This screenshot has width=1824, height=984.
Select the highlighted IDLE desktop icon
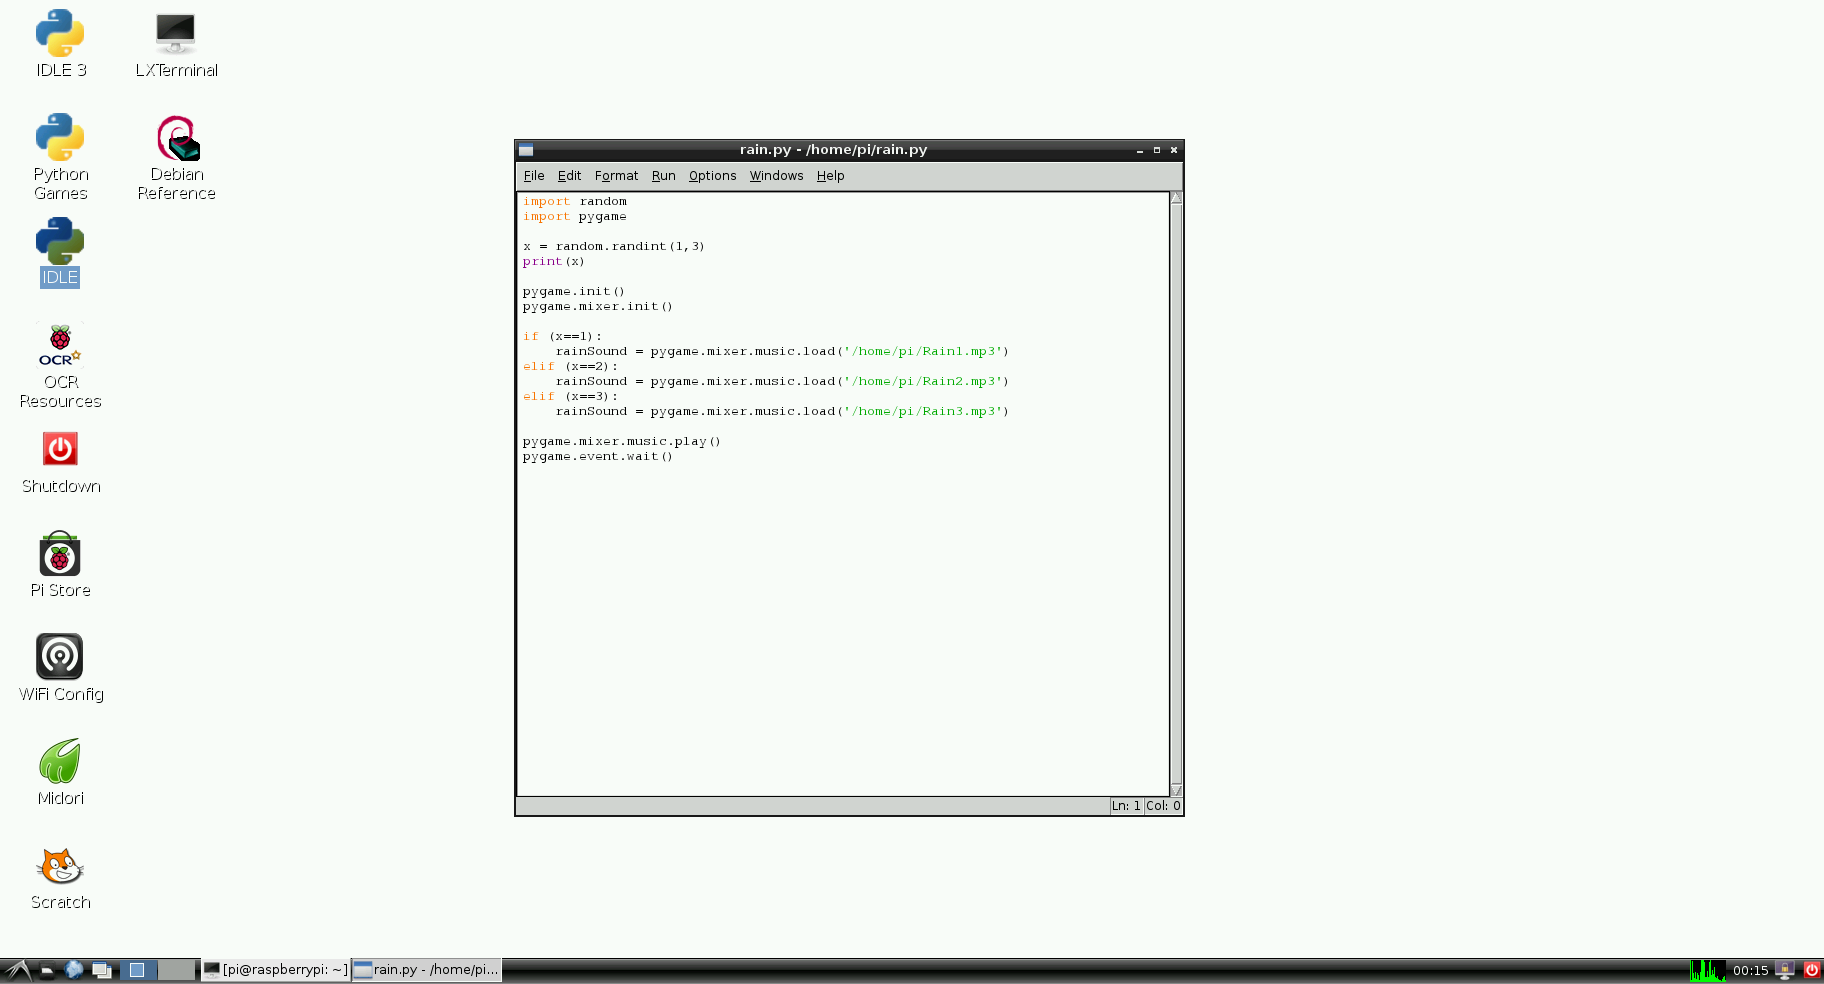tap(60, 253)
